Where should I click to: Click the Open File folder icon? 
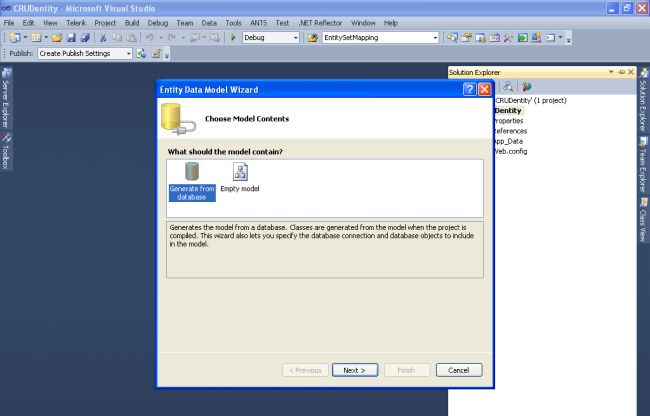[57, 38]
